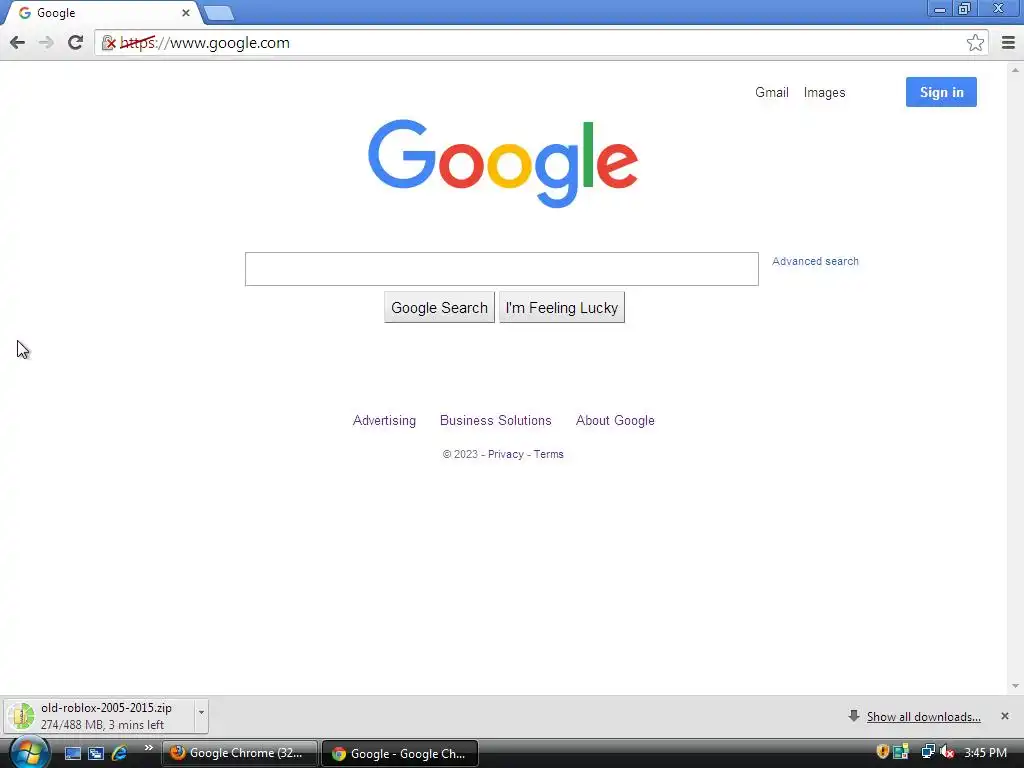Go back with the browser back arrow

pos(18,43)
